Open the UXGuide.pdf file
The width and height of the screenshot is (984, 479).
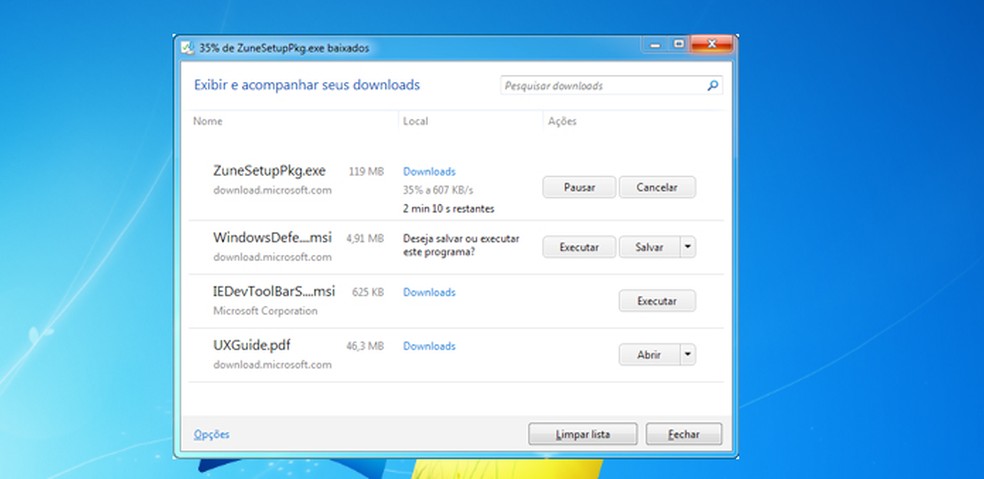650,355
